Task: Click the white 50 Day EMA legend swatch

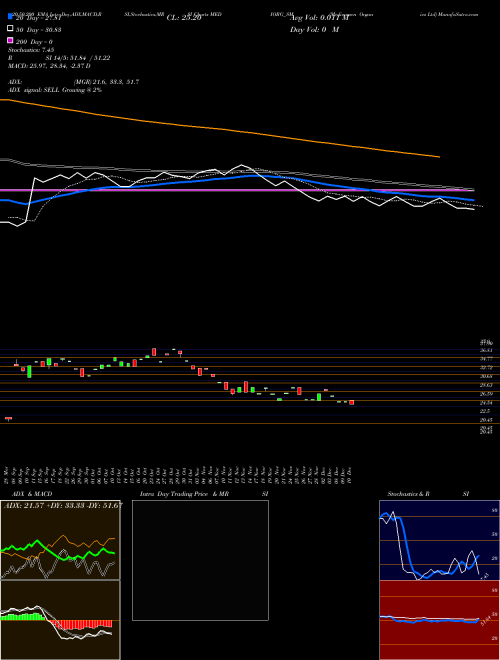Action: [10, 29]
